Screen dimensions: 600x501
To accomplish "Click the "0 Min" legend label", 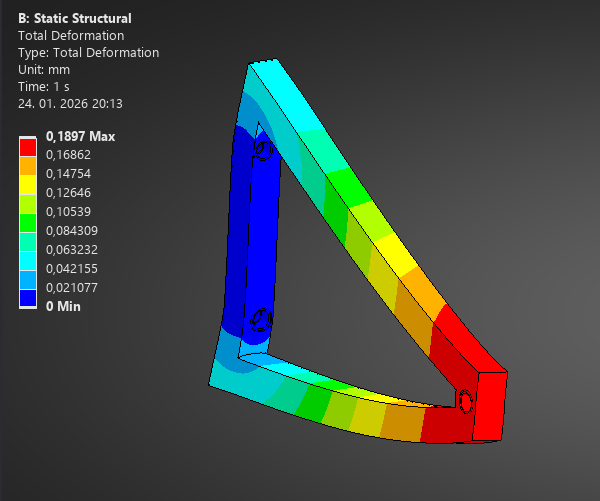I will pyautogui.click(x=64, y=306).
